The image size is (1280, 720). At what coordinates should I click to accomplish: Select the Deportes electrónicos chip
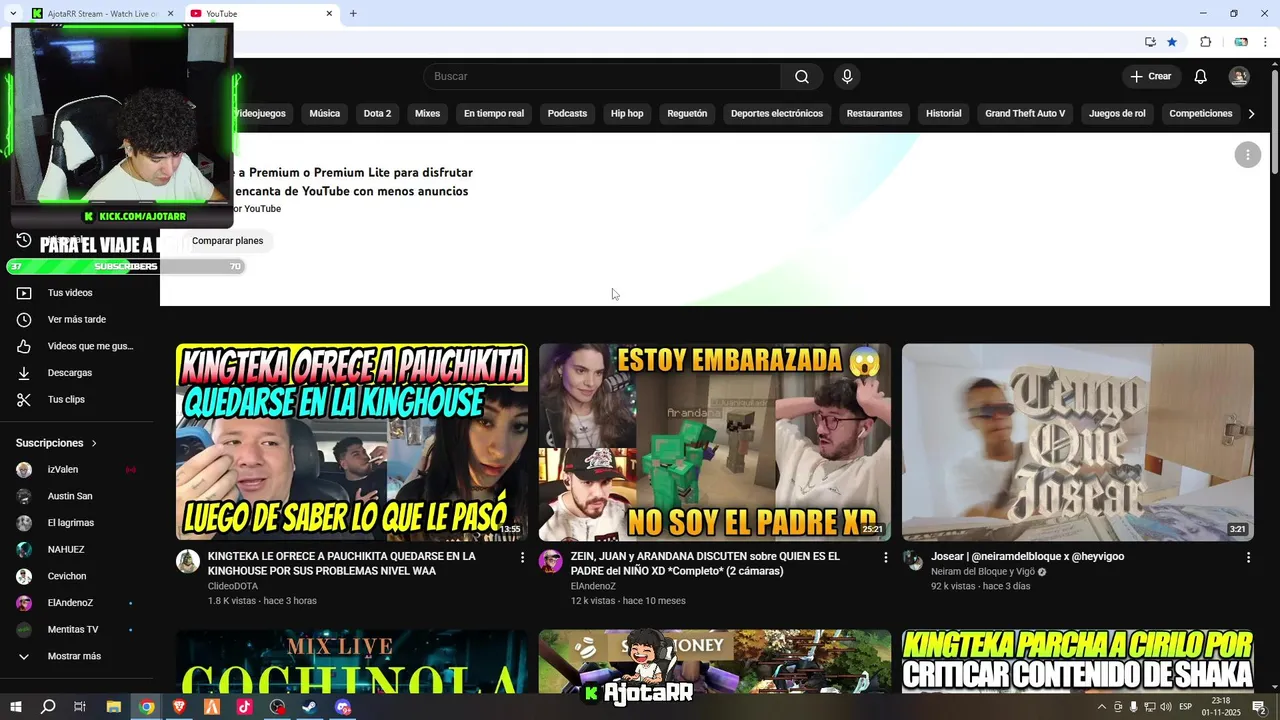[x=777, y=114]
